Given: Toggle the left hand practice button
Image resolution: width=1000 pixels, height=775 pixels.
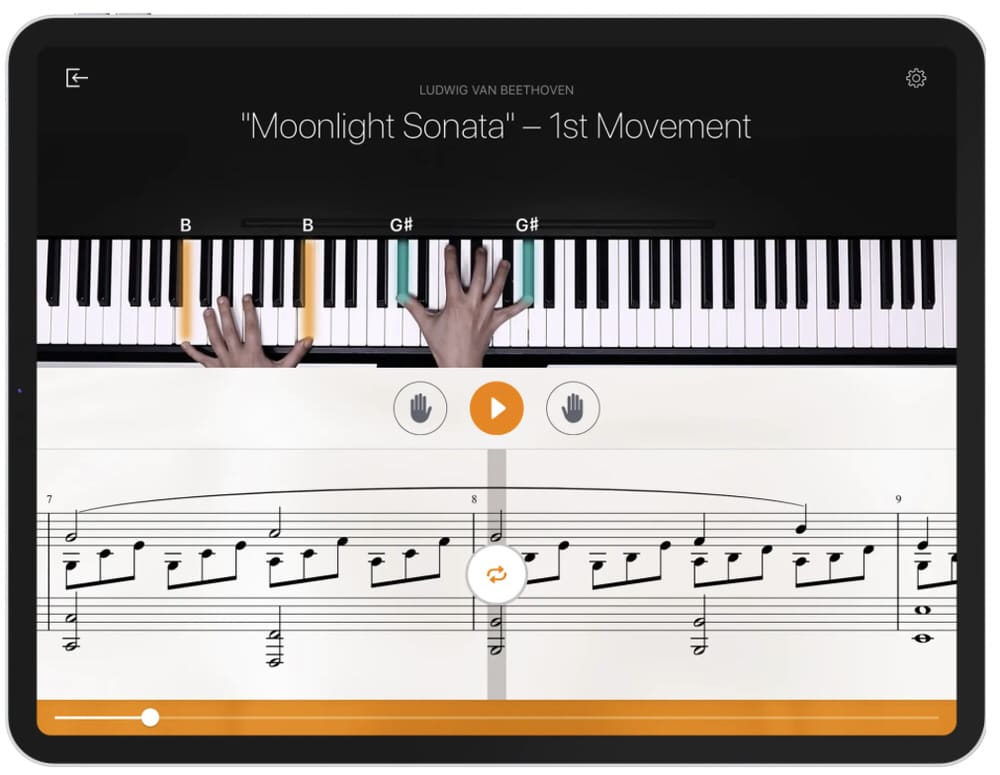Looking at the screenshot, I should point(420,408).
